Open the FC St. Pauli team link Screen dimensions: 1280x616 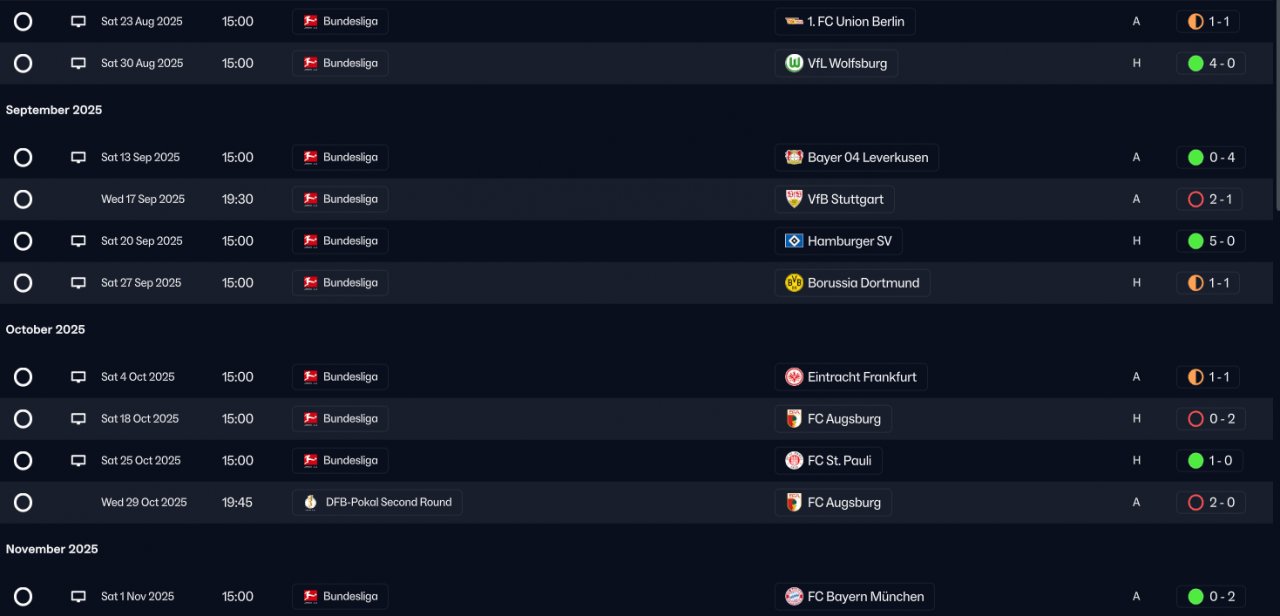(x=828, y=461)
